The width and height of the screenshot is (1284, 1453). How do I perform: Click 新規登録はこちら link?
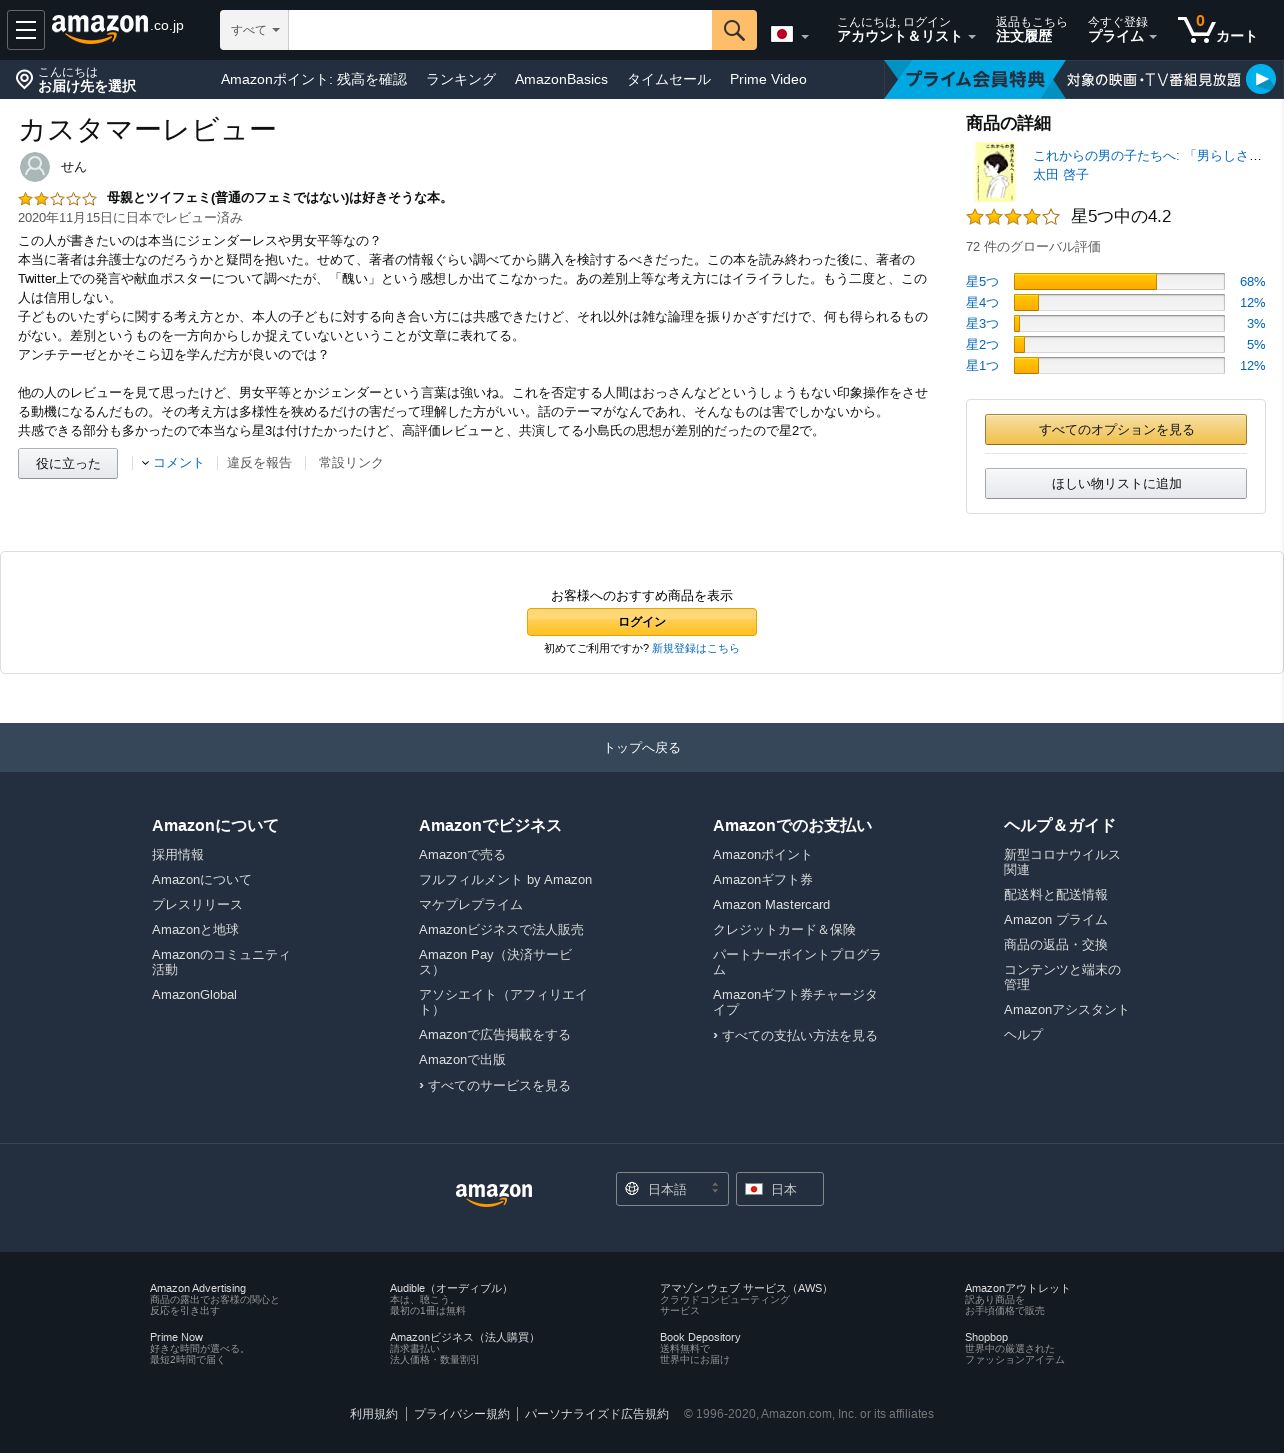(x=696, y=649)
